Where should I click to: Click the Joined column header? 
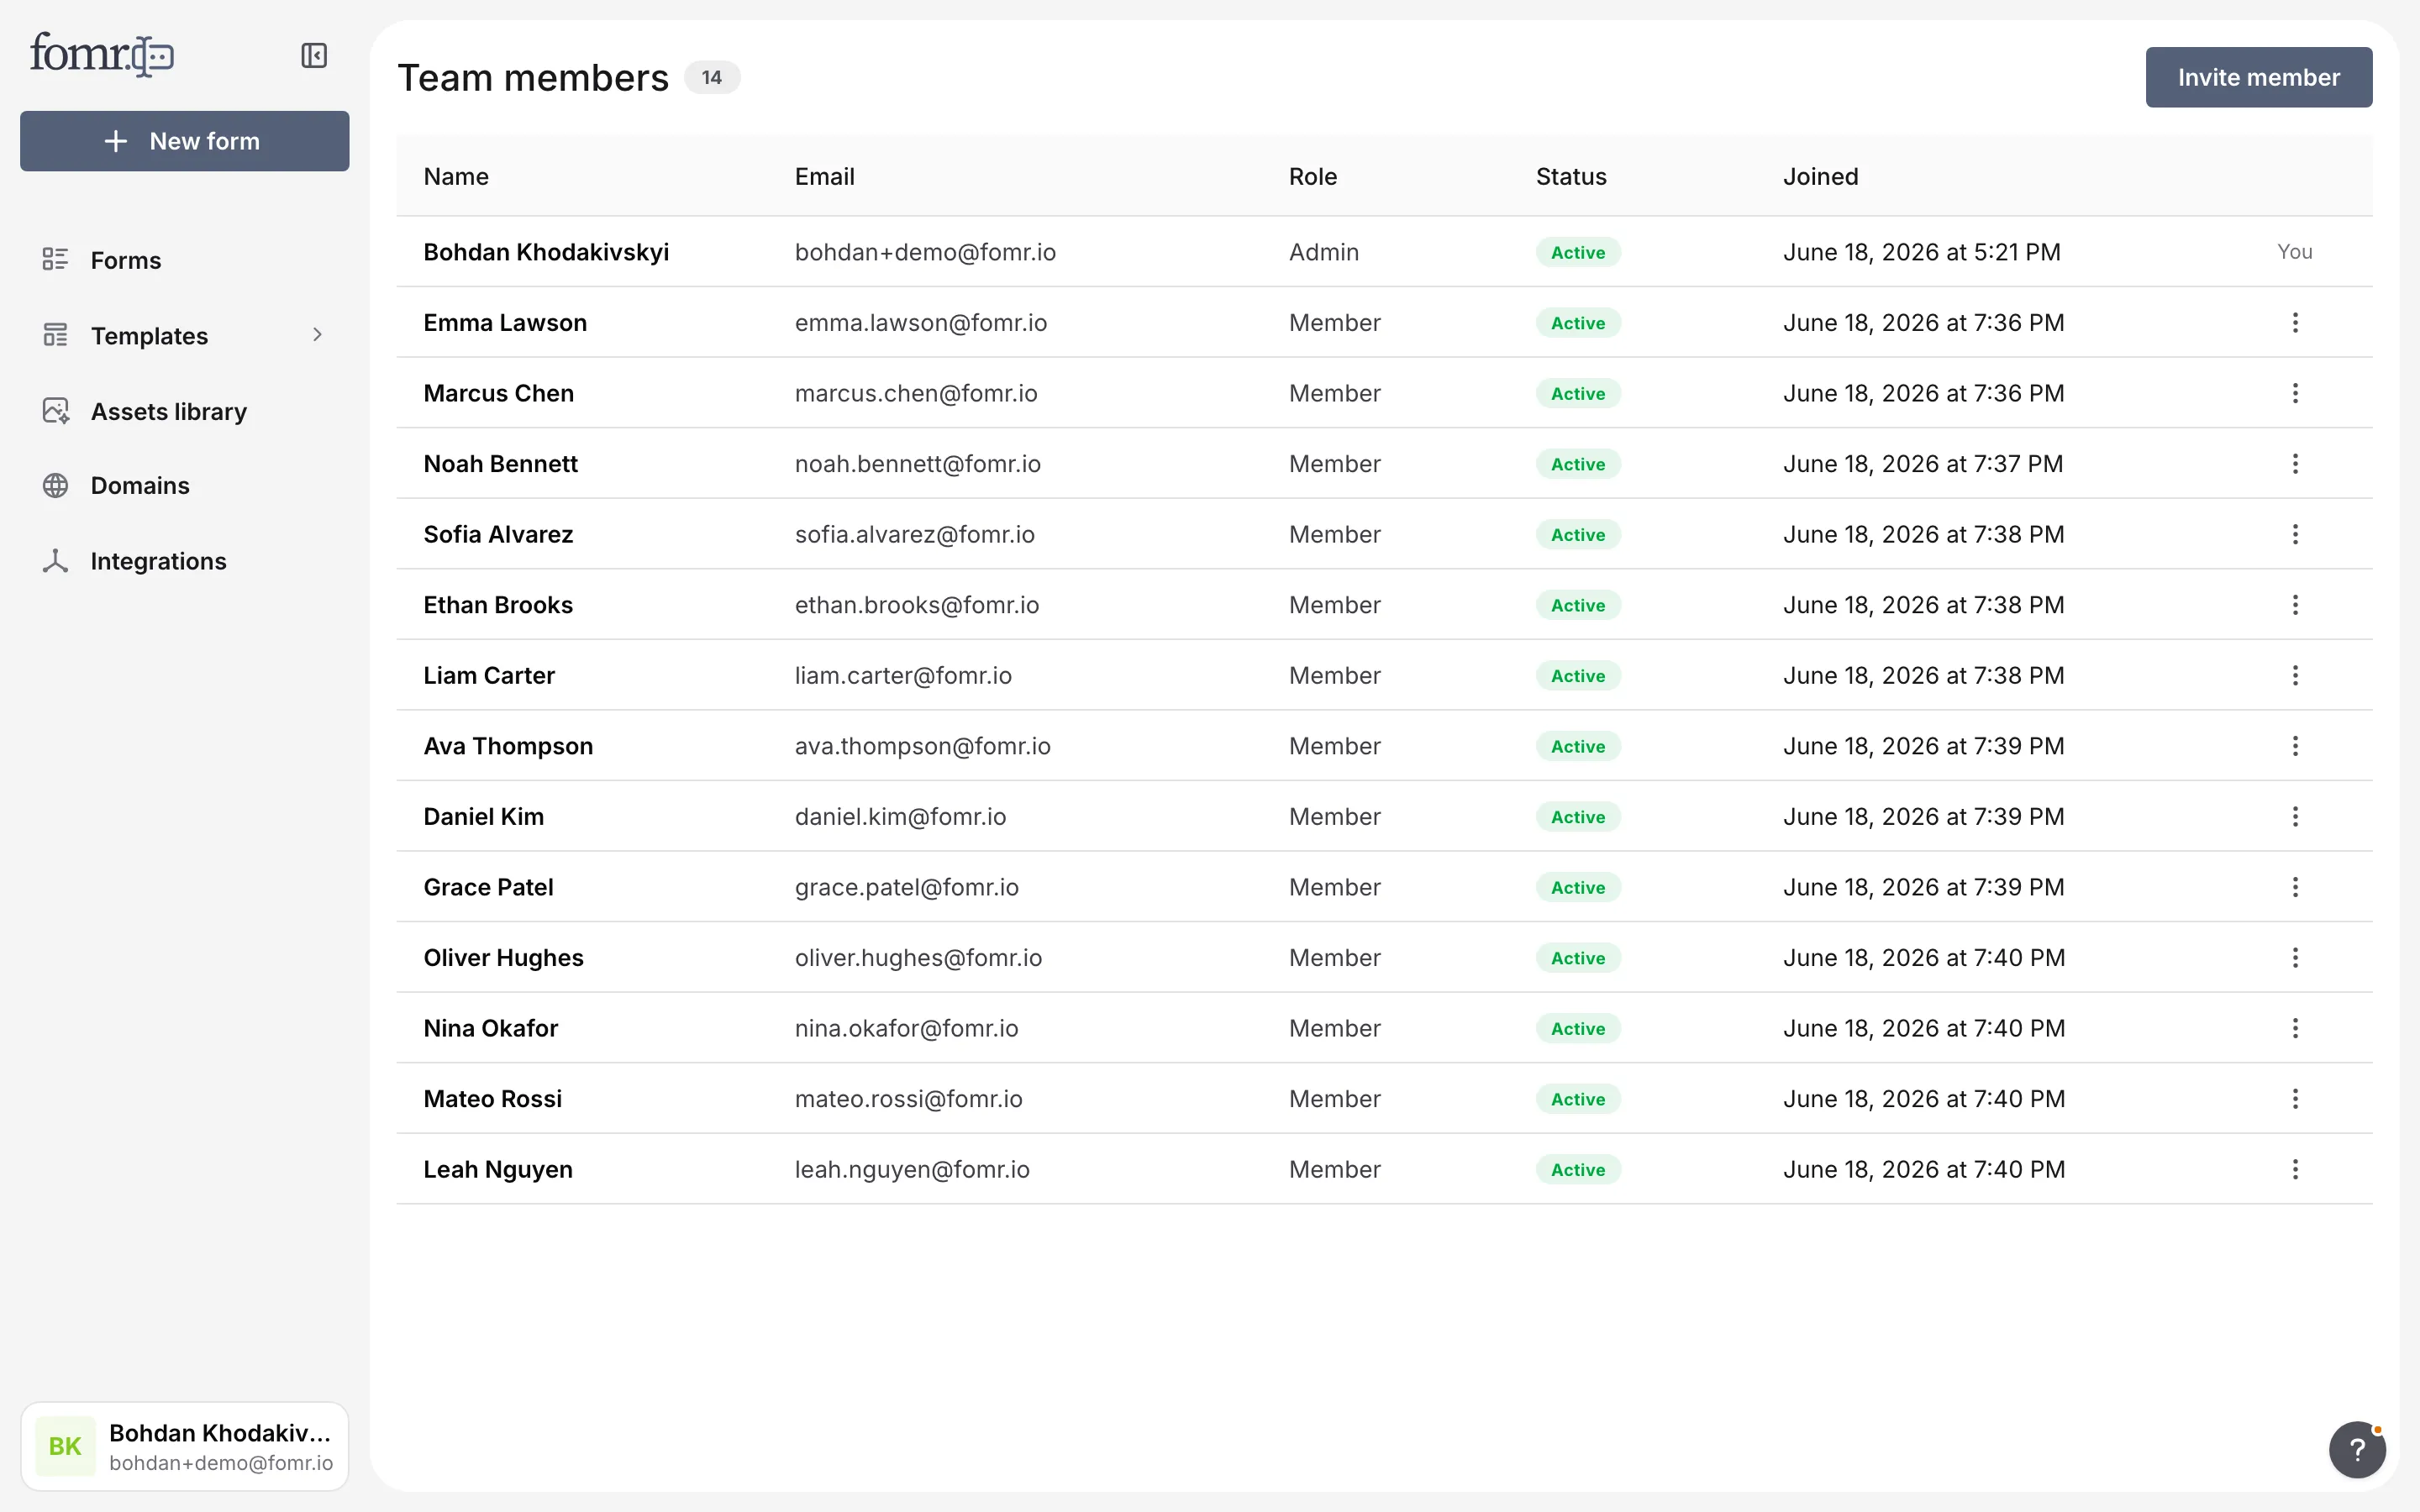pos(1820,177)
